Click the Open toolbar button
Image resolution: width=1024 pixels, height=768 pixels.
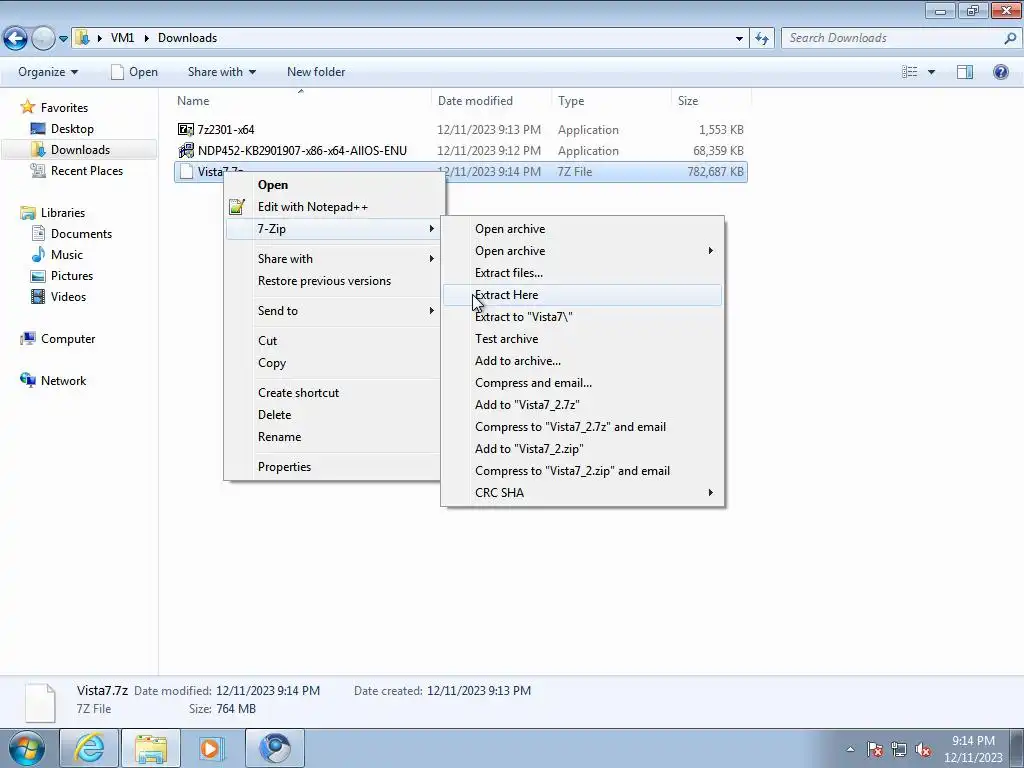click(x=134, y=72)
